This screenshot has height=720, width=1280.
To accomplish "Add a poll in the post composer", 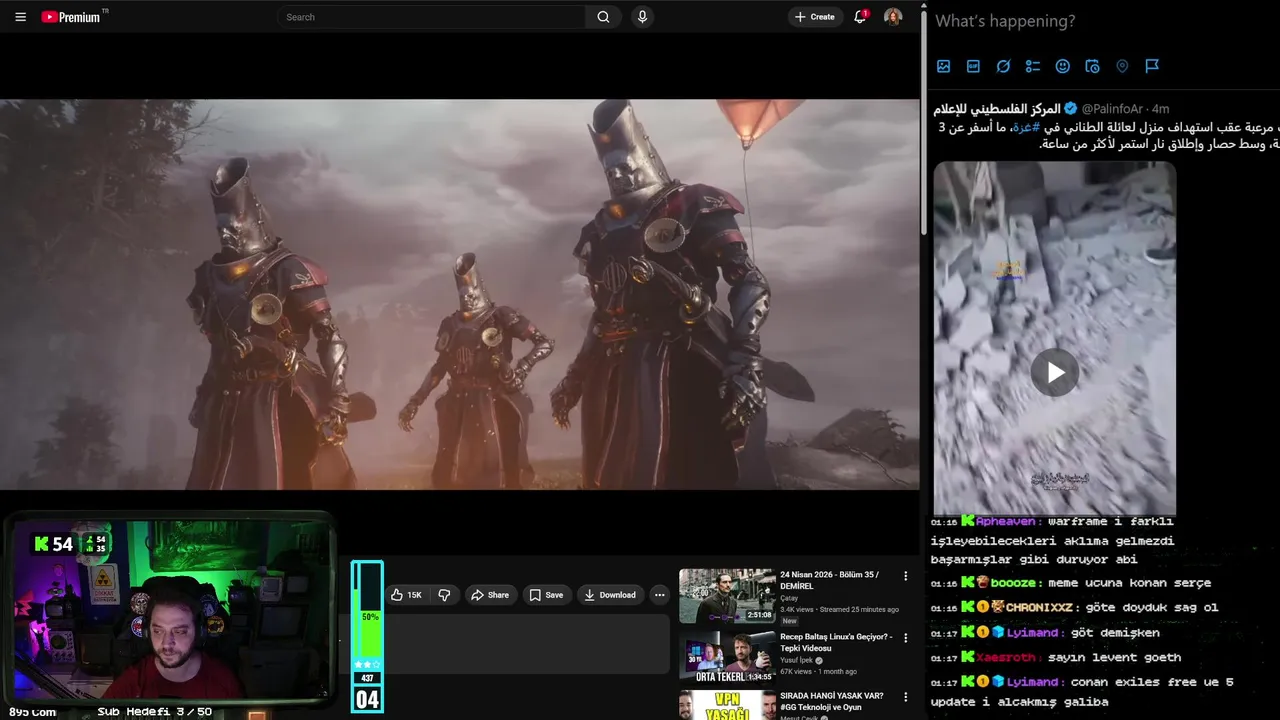I will point(1033,66).
